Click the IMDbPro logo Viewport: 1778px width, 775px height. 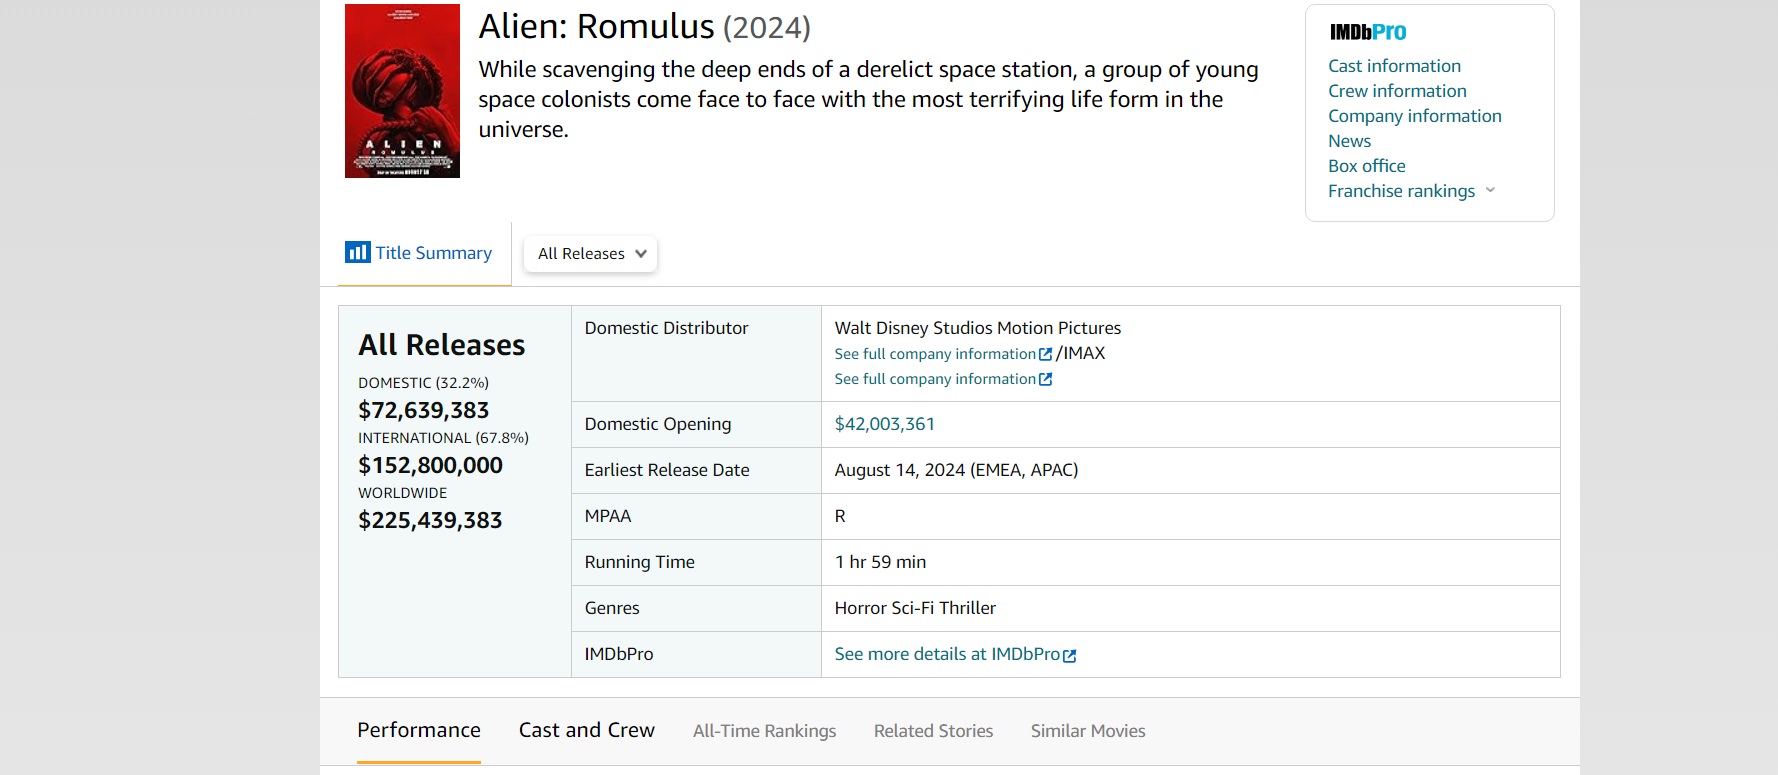coord(1367,32)
